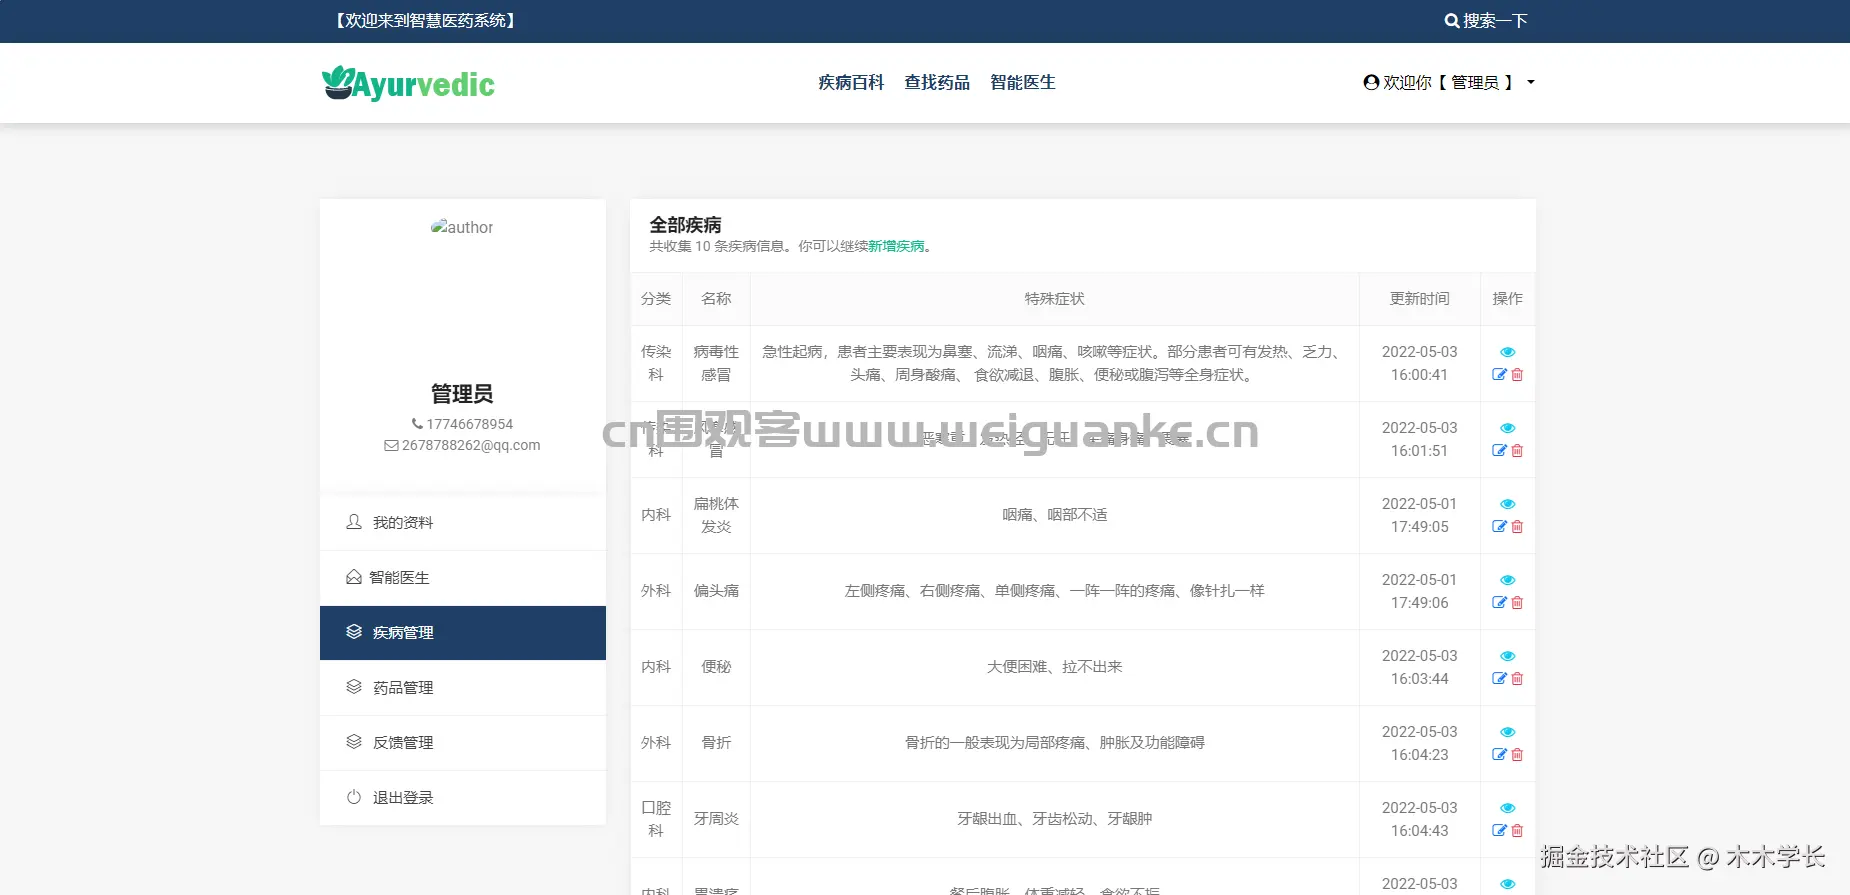Open the 智能医生 top menu
This screenshot has height=895, width=1850.
coord(1023,82)
